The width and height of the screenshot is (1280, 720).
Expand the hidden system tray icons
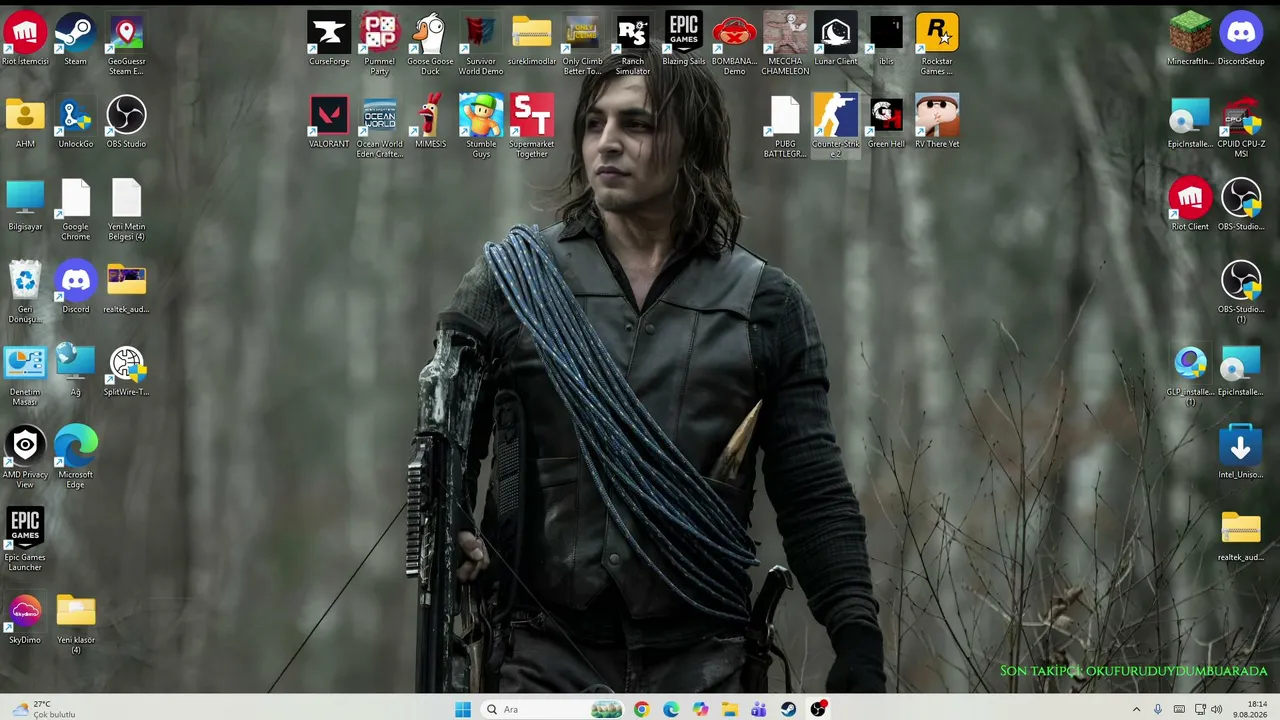pyautogui.click(x=1136, y=709)
